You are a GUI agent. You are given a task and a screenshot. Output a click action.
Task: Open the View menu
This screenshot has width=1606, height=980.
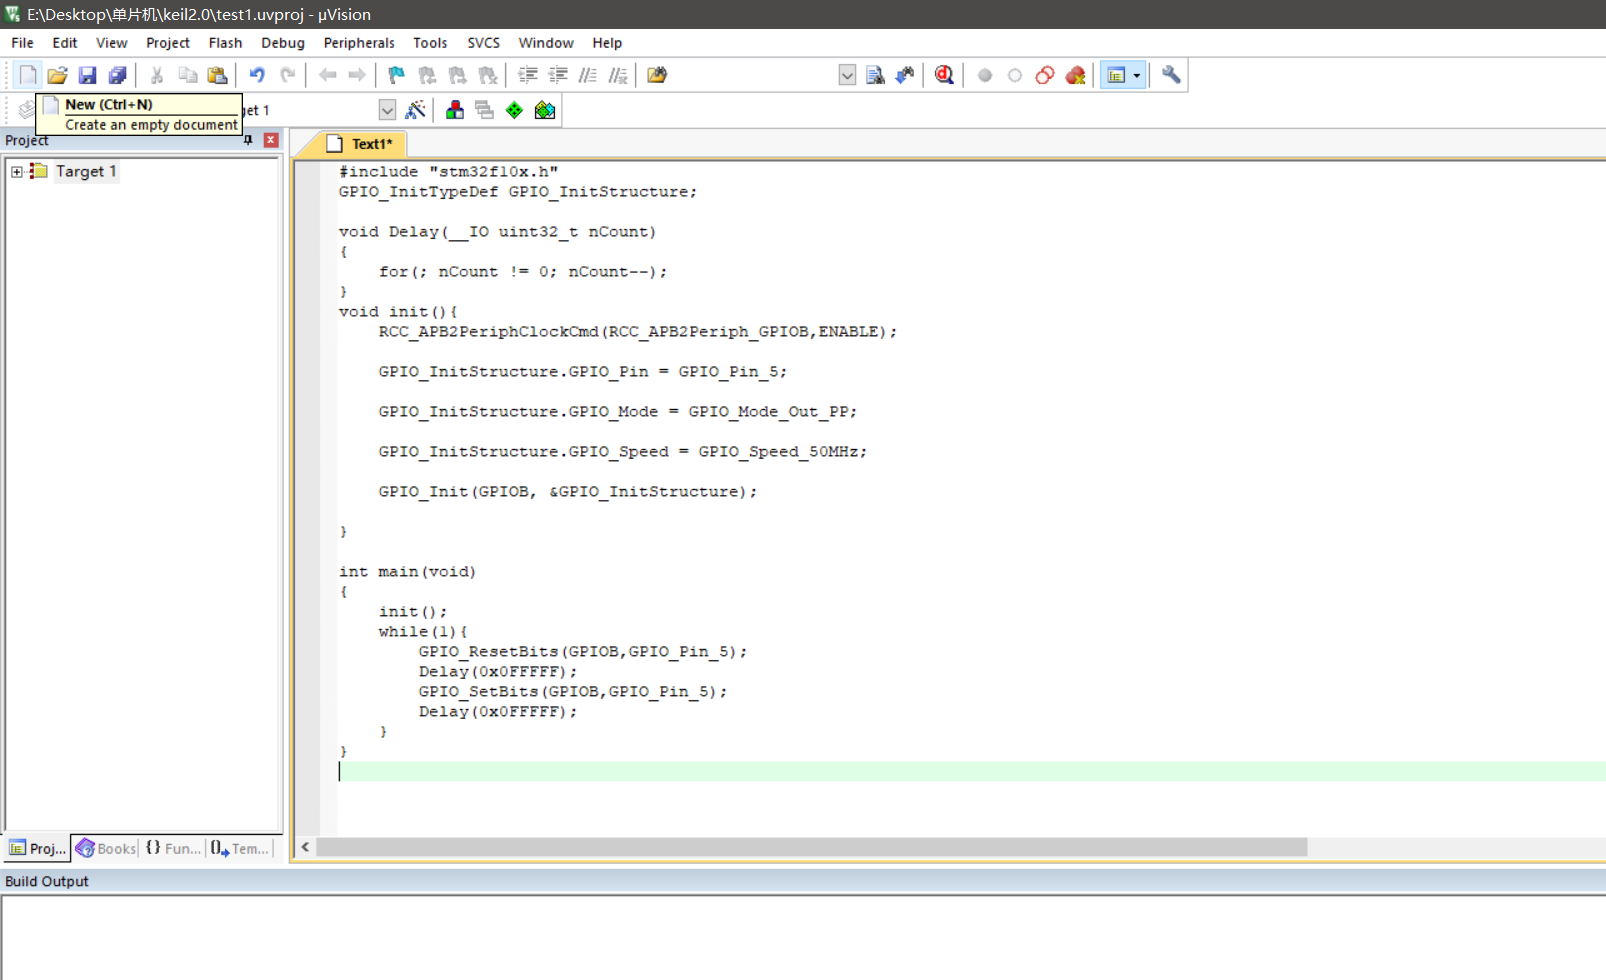[111, 43]
